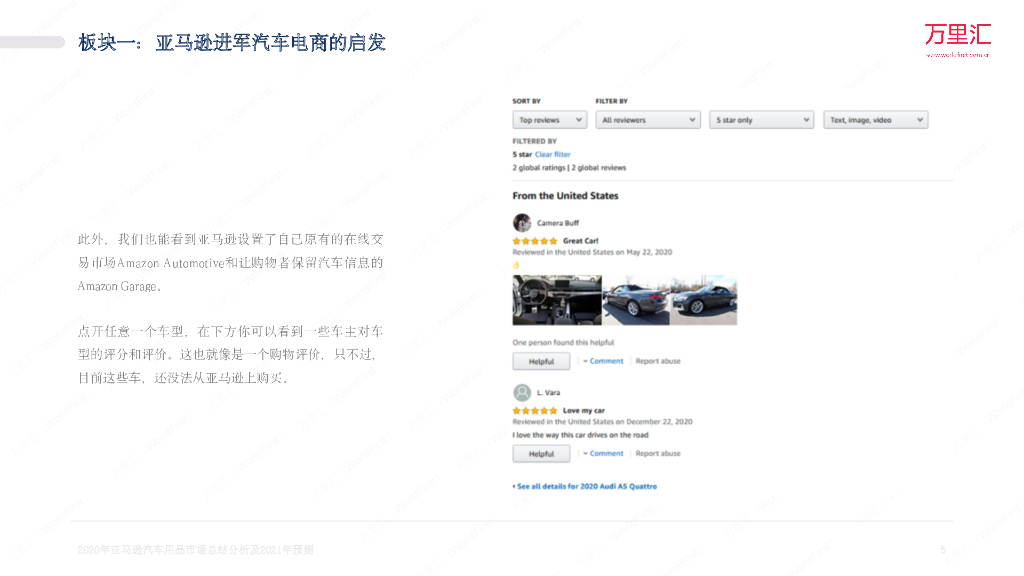Open the 'All reviewers' filter dropdown
The height and width of the screenshot is (576, 1024).
pyautogui.click(x=648, y=120)
